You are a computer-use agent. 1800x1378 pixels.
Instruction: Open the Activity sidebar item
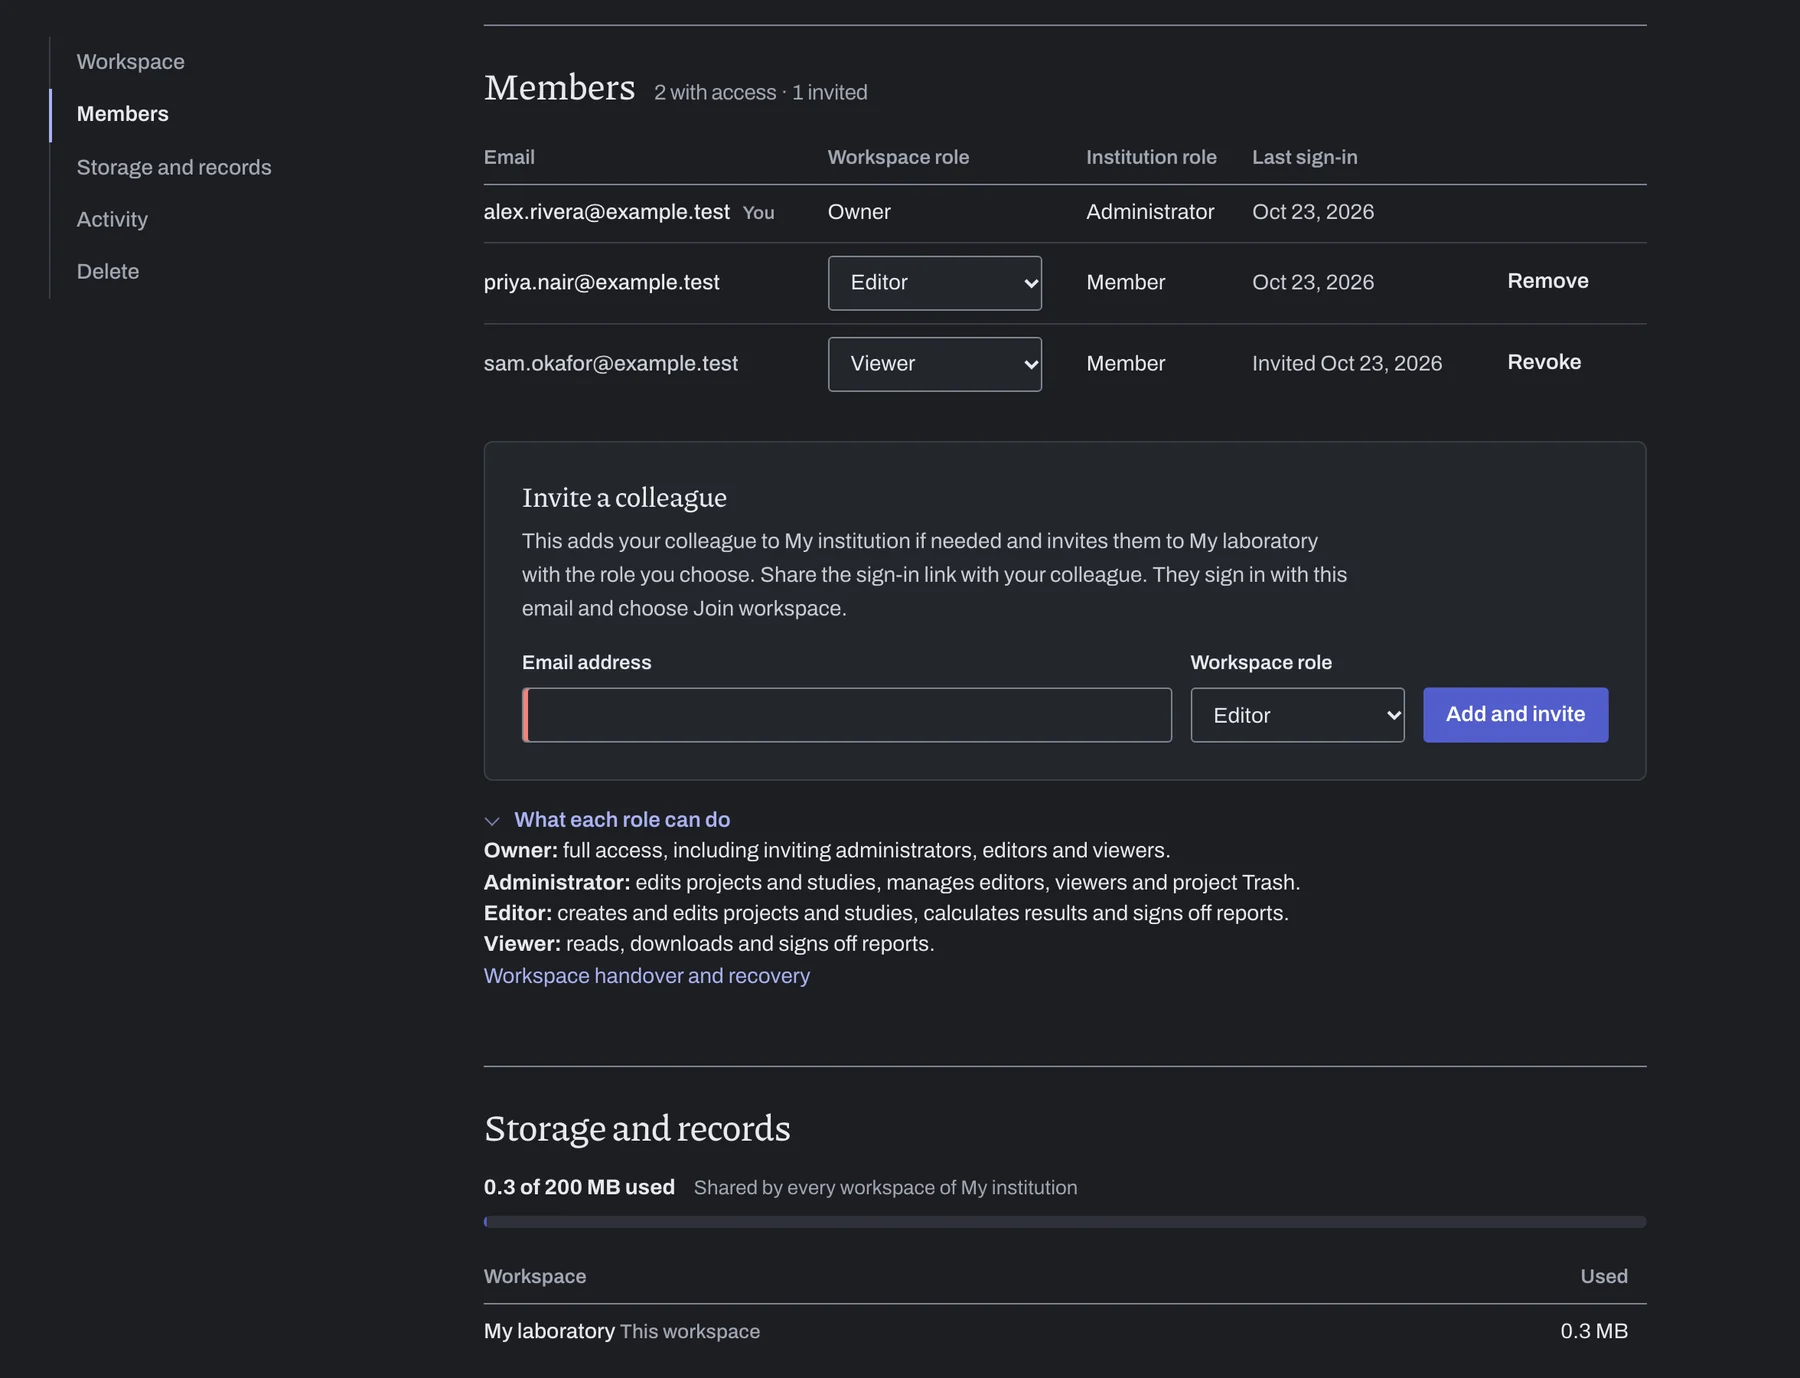click(112, 219)
